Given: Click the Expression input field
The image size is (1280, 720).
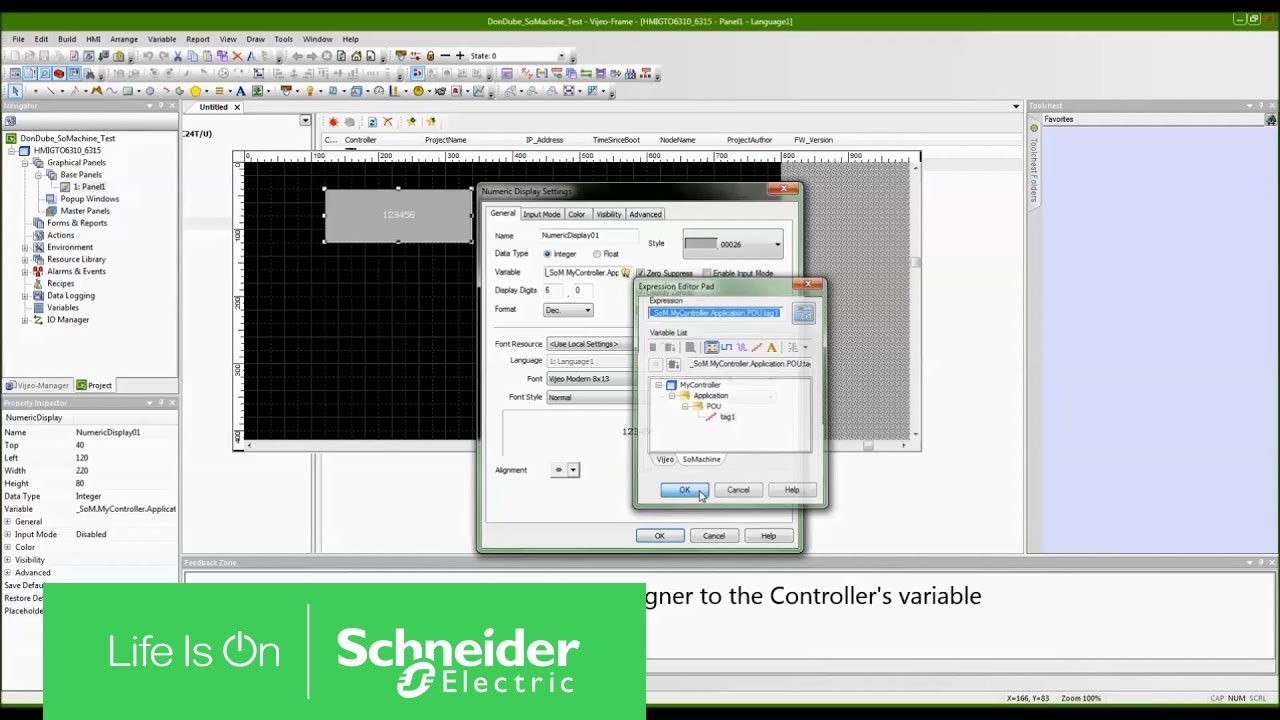Looking at the screenshot, I should 716,313.
